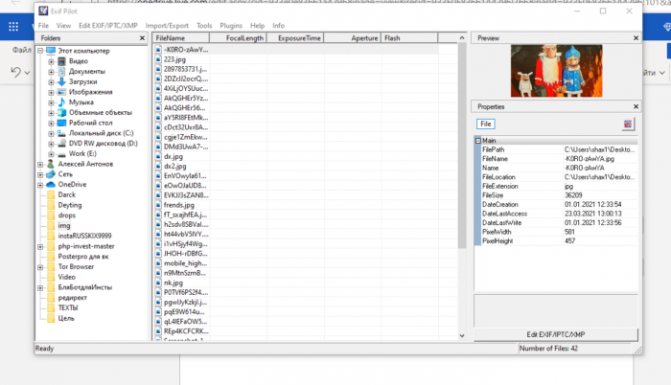
Task: Click the file list scrollbar up arrow
Action: (462, 38)
